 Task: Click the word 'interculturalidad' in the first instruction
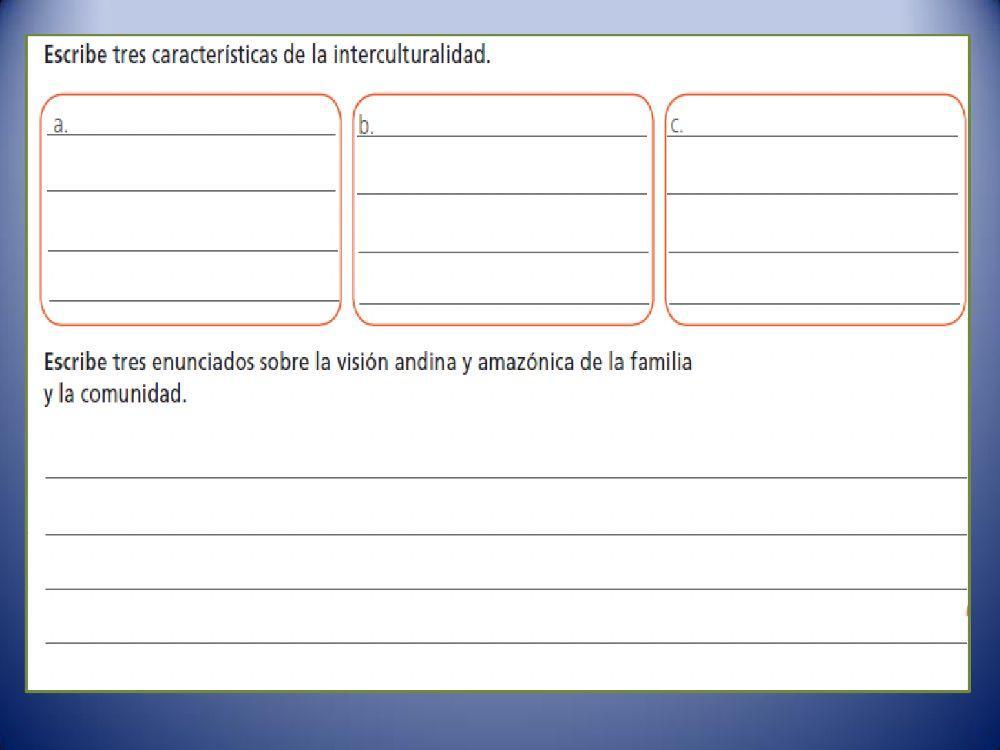pyautogui.click(x=410, y=55)
